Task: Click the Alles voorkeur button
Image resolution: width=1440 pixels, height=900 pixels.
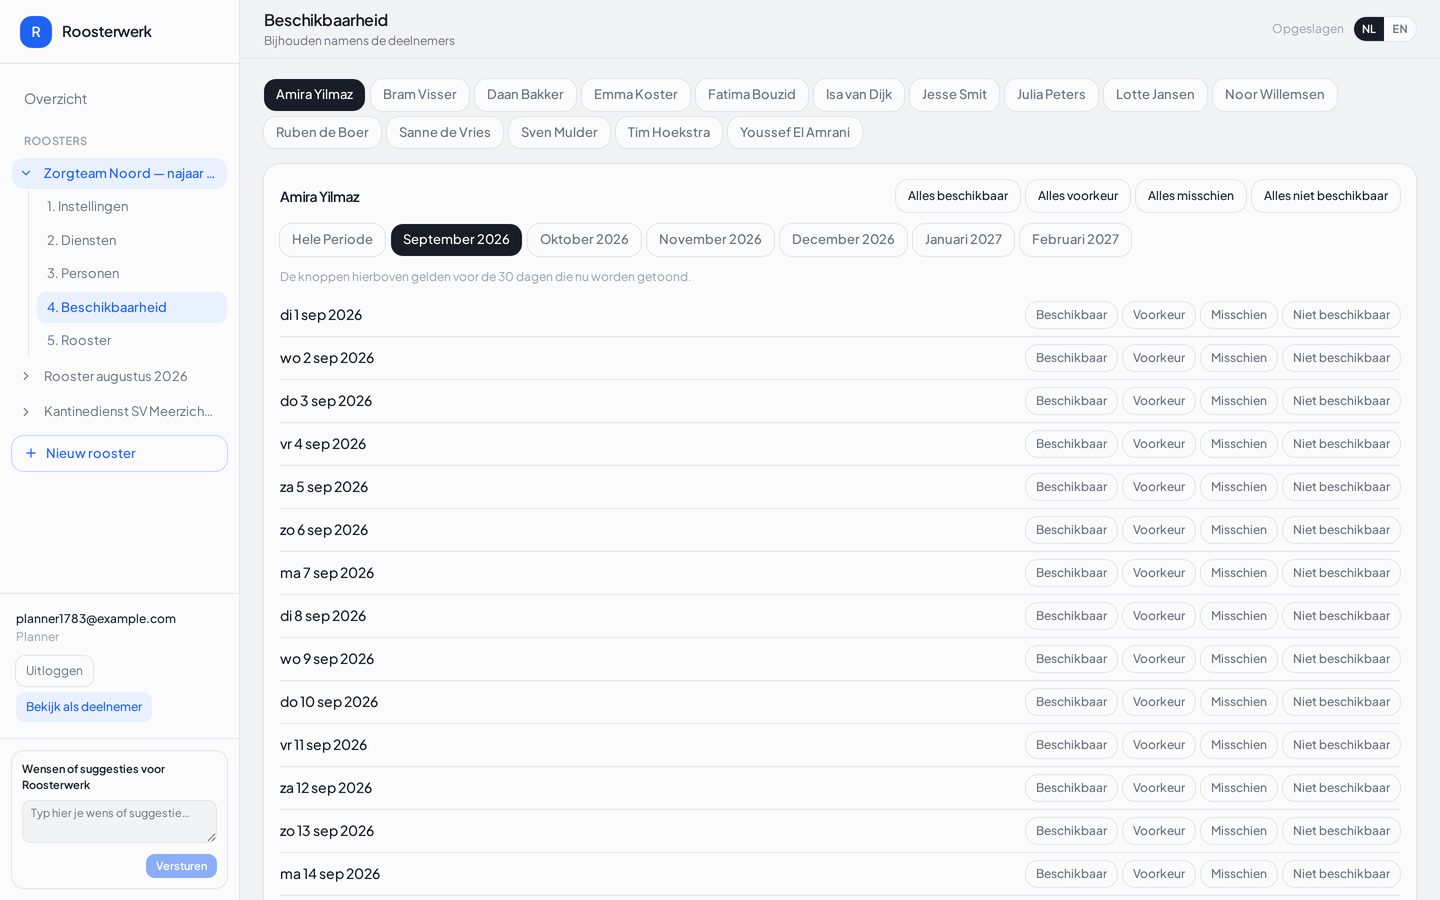Action: point(1078,196)
